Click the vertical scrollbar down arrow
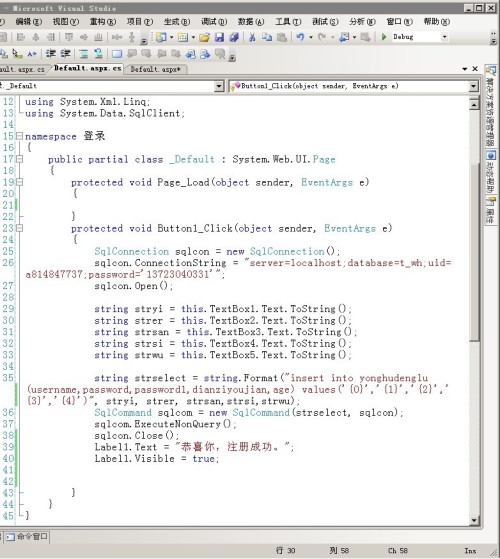 474,520
